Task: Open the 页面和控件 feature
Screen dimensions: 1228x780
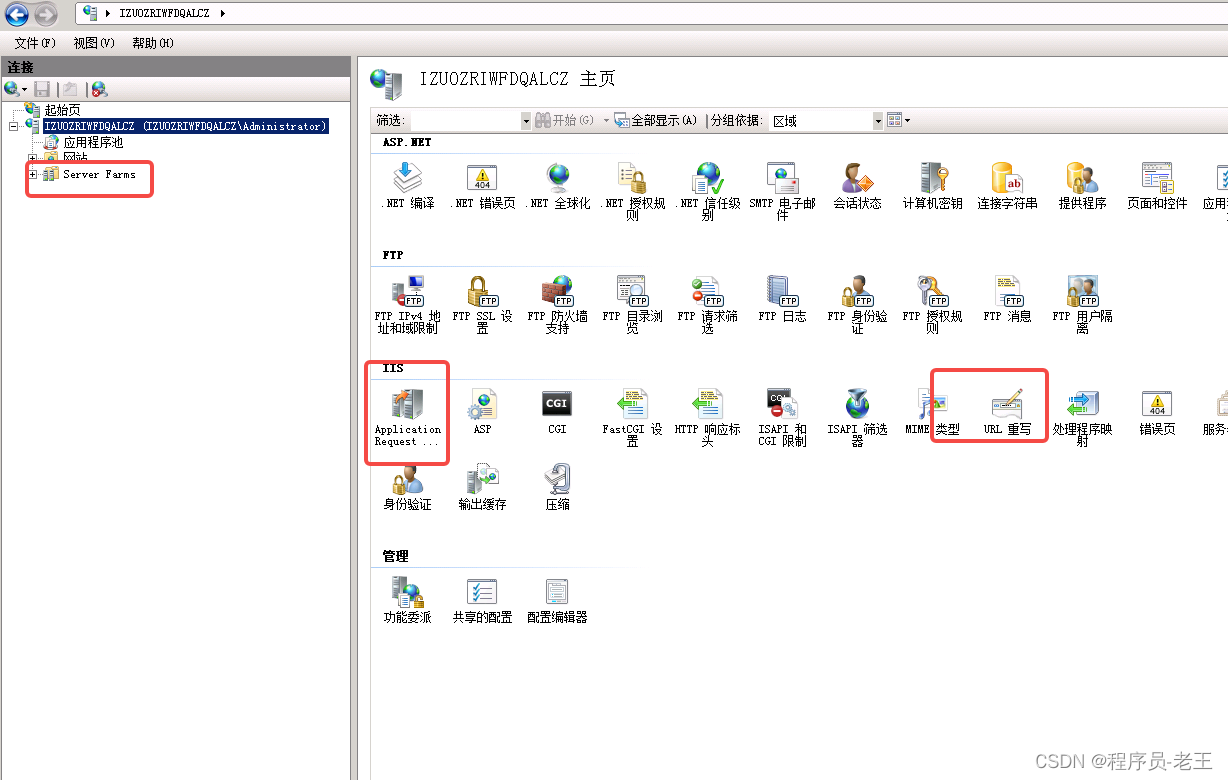Action: (1157, 186)
